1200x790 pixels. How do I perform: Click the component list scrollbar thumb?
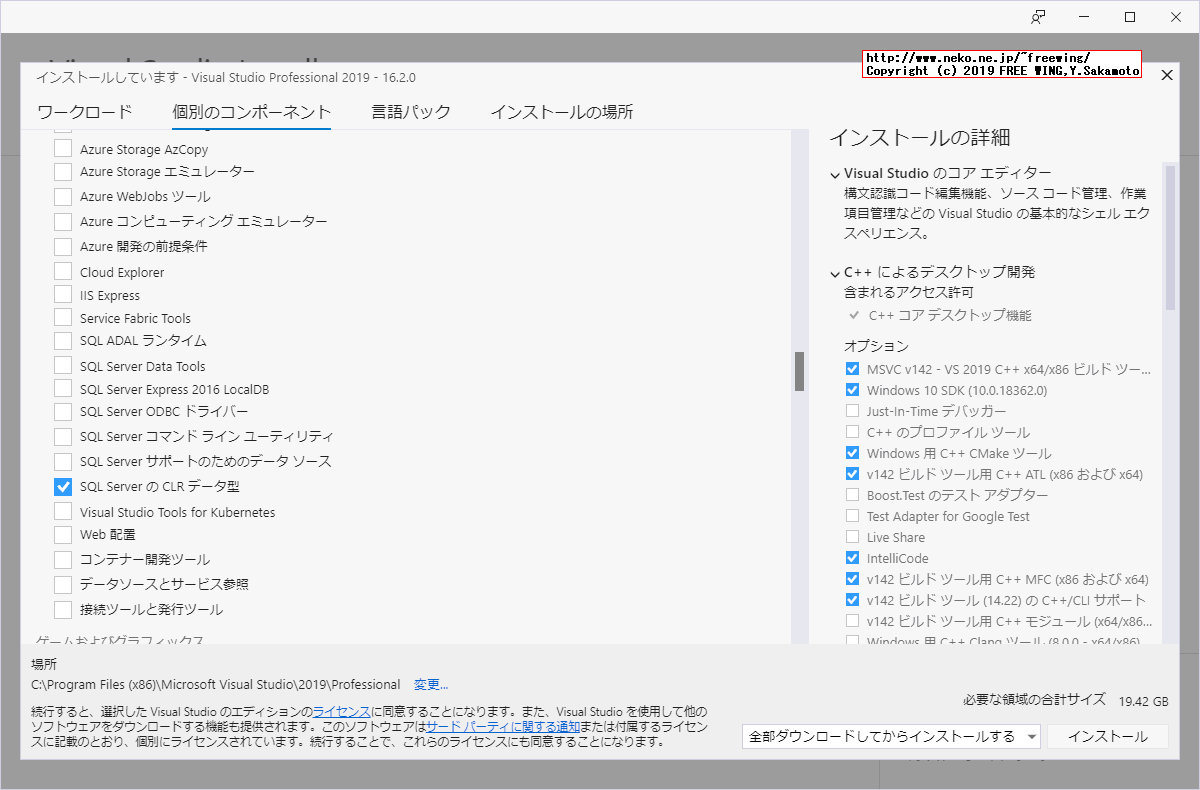point(798,371)
